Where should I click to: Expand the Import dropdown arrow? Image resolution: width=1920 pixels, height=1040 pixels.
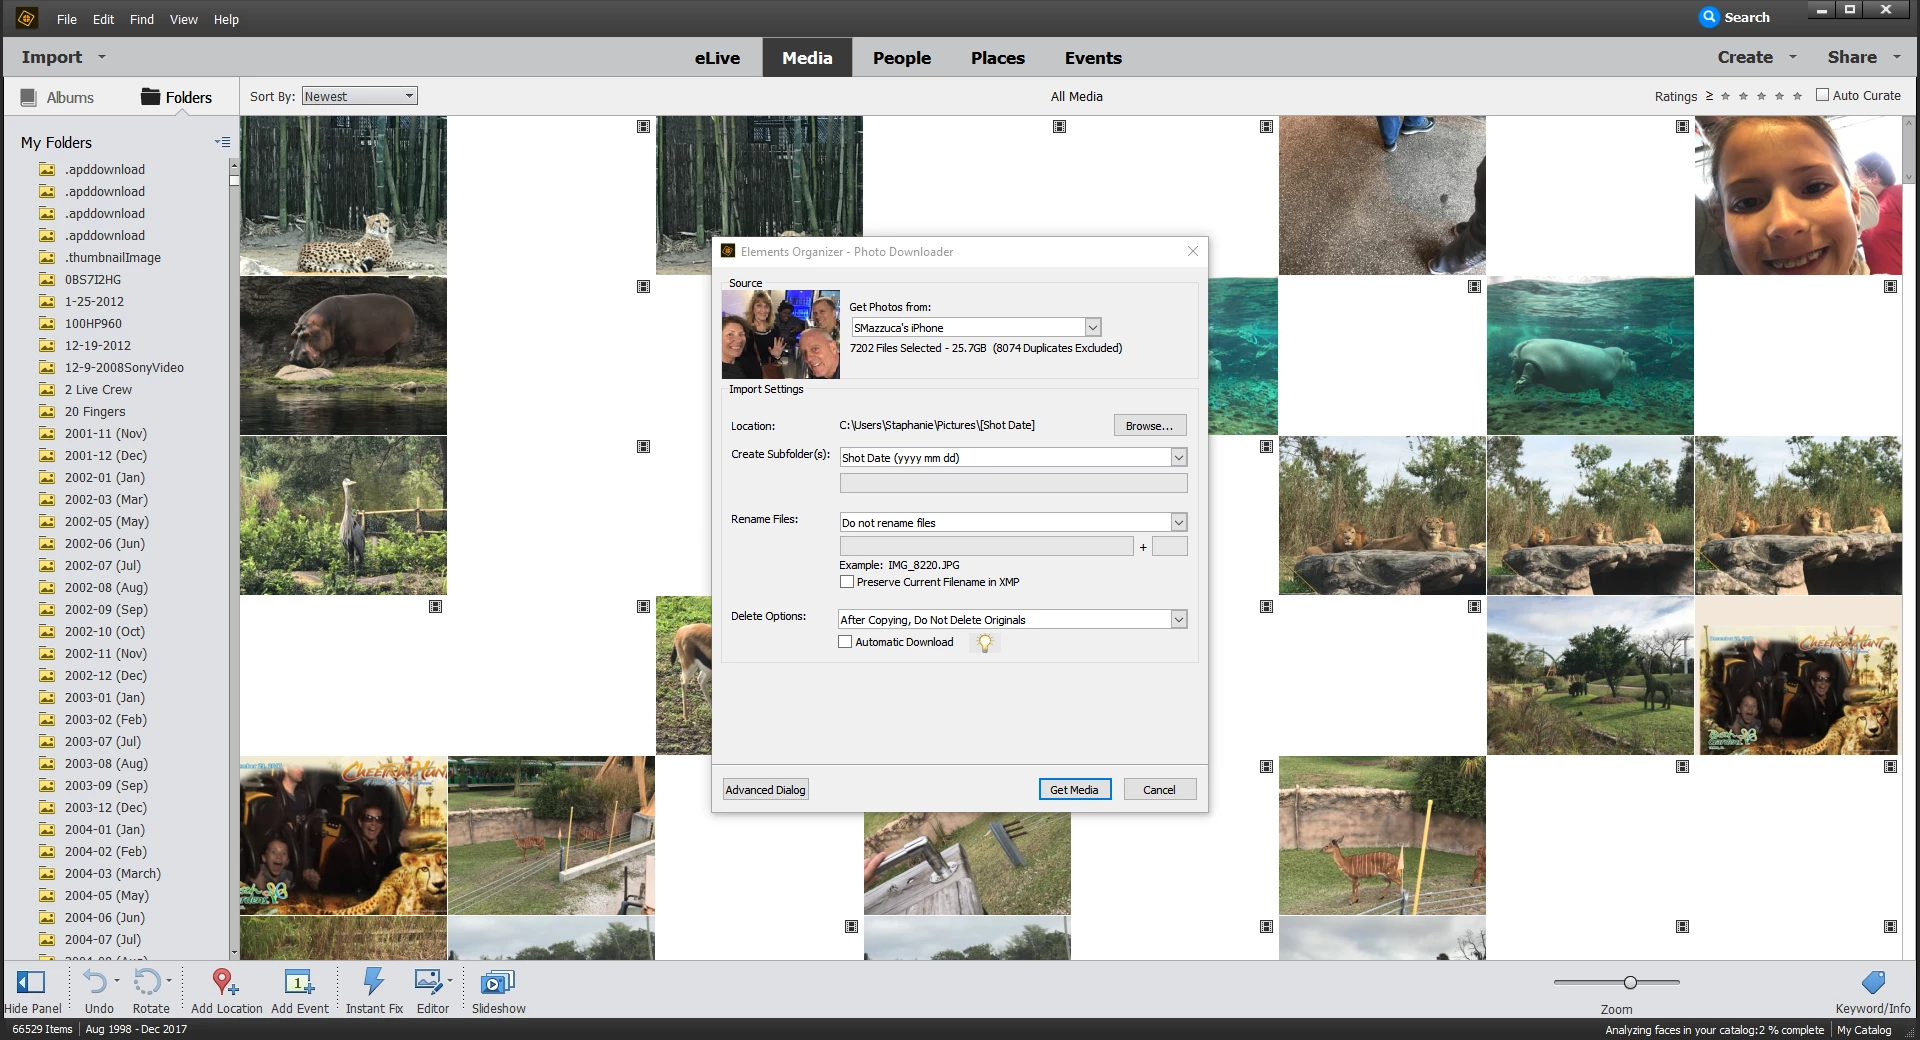click(x=102, y=57)
